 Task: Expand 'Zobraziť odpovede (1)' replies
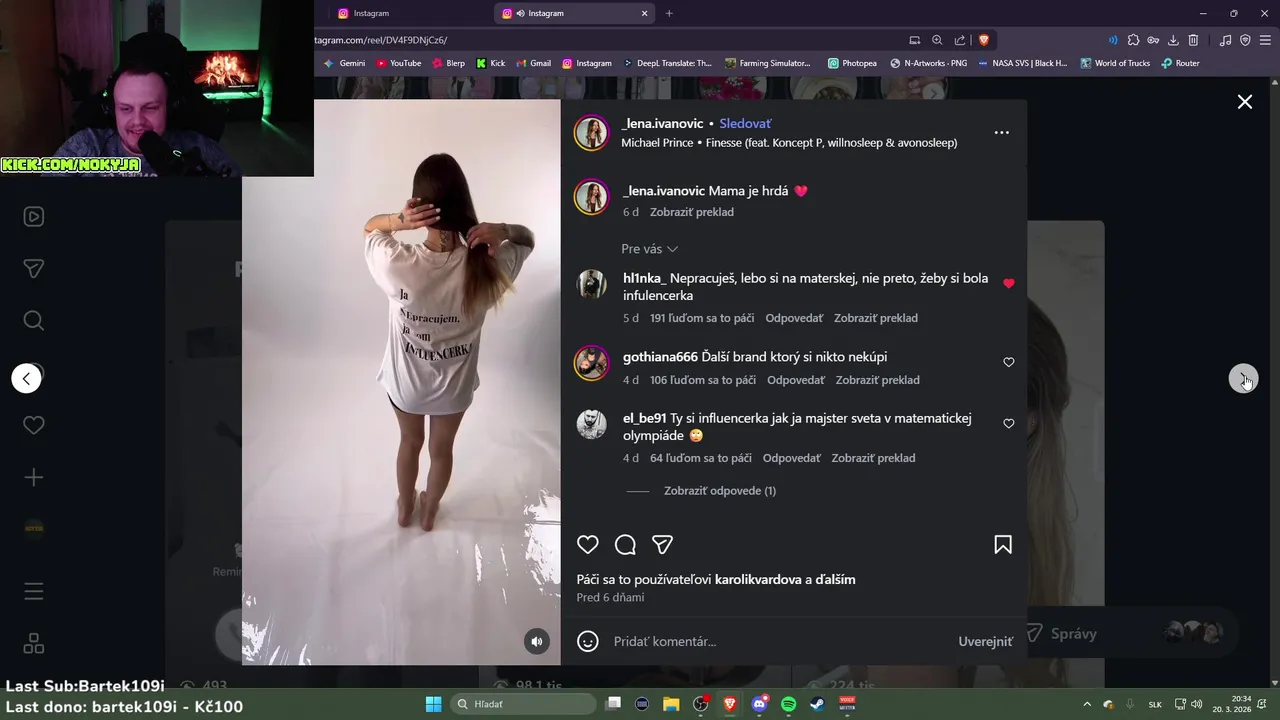point(720,491)
